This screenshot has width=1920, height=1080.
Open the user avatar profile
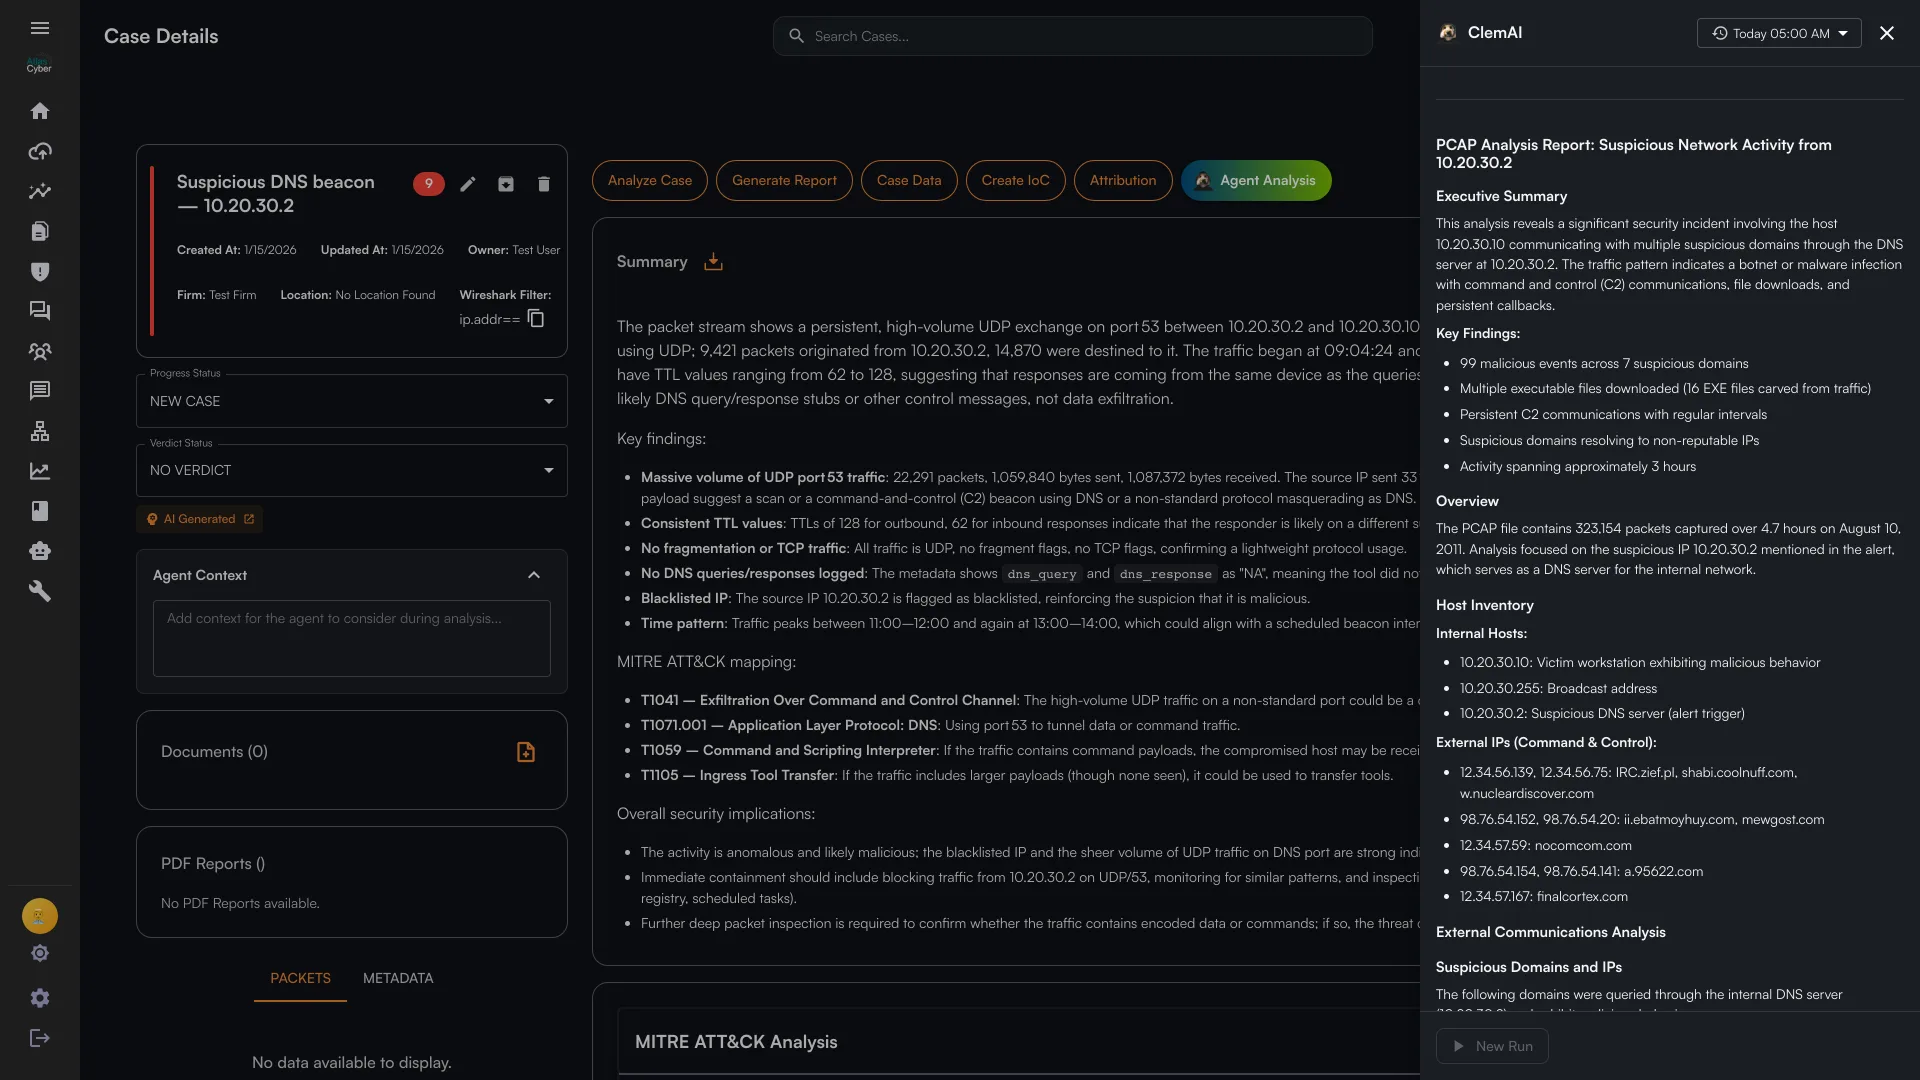[40, 916]
